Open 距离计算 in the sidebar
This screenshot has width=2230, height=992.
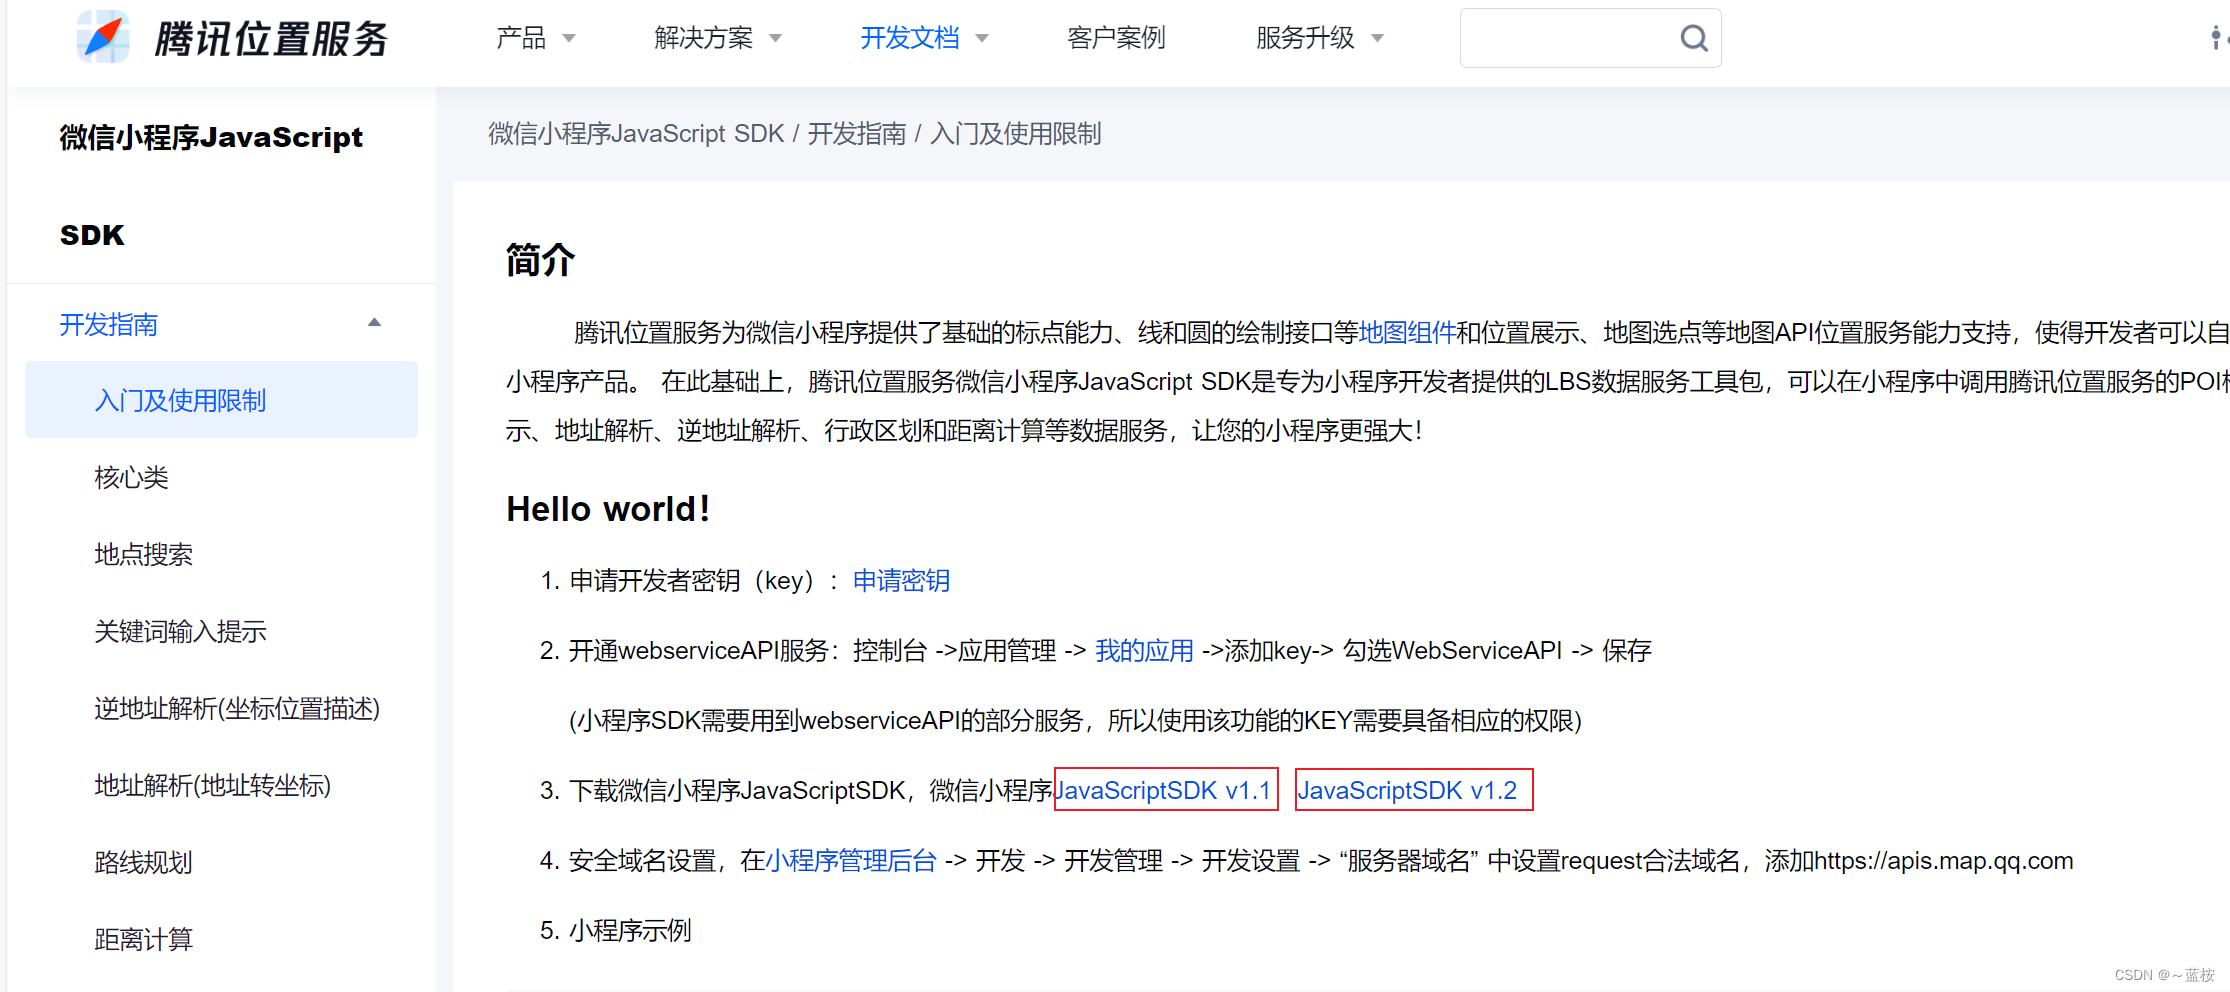(x=143, y=939)
